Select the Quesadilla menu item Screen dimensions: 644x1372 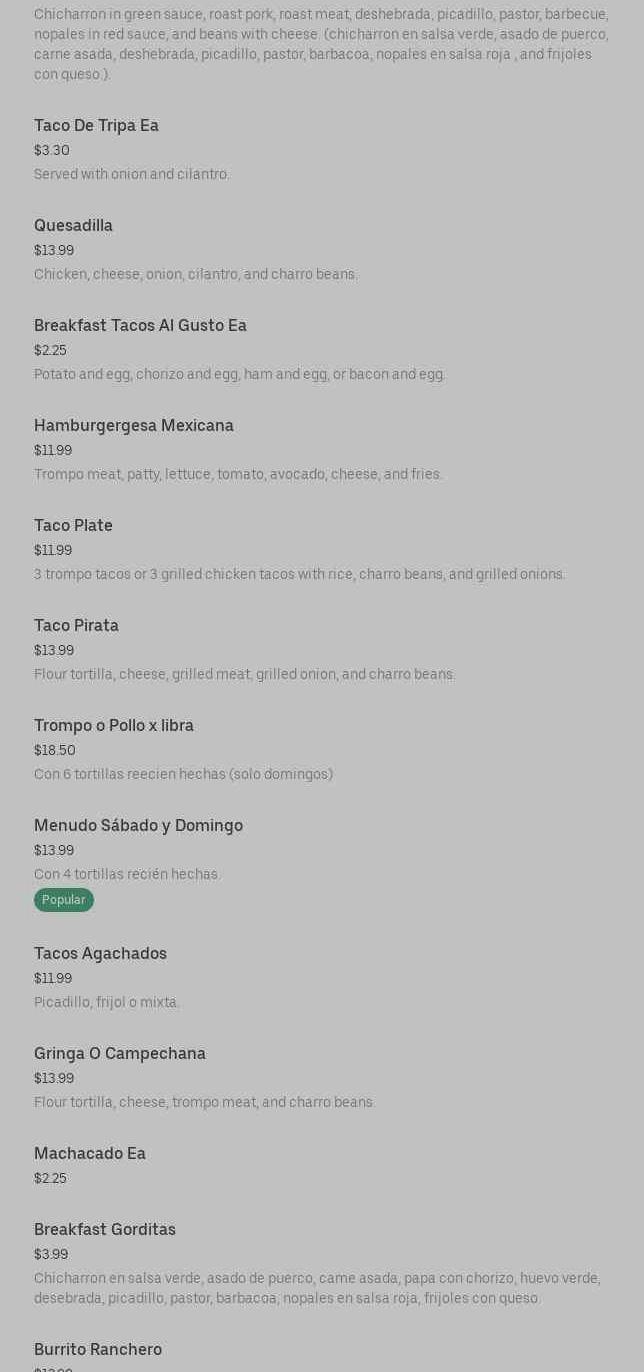(x=73, y=225)
